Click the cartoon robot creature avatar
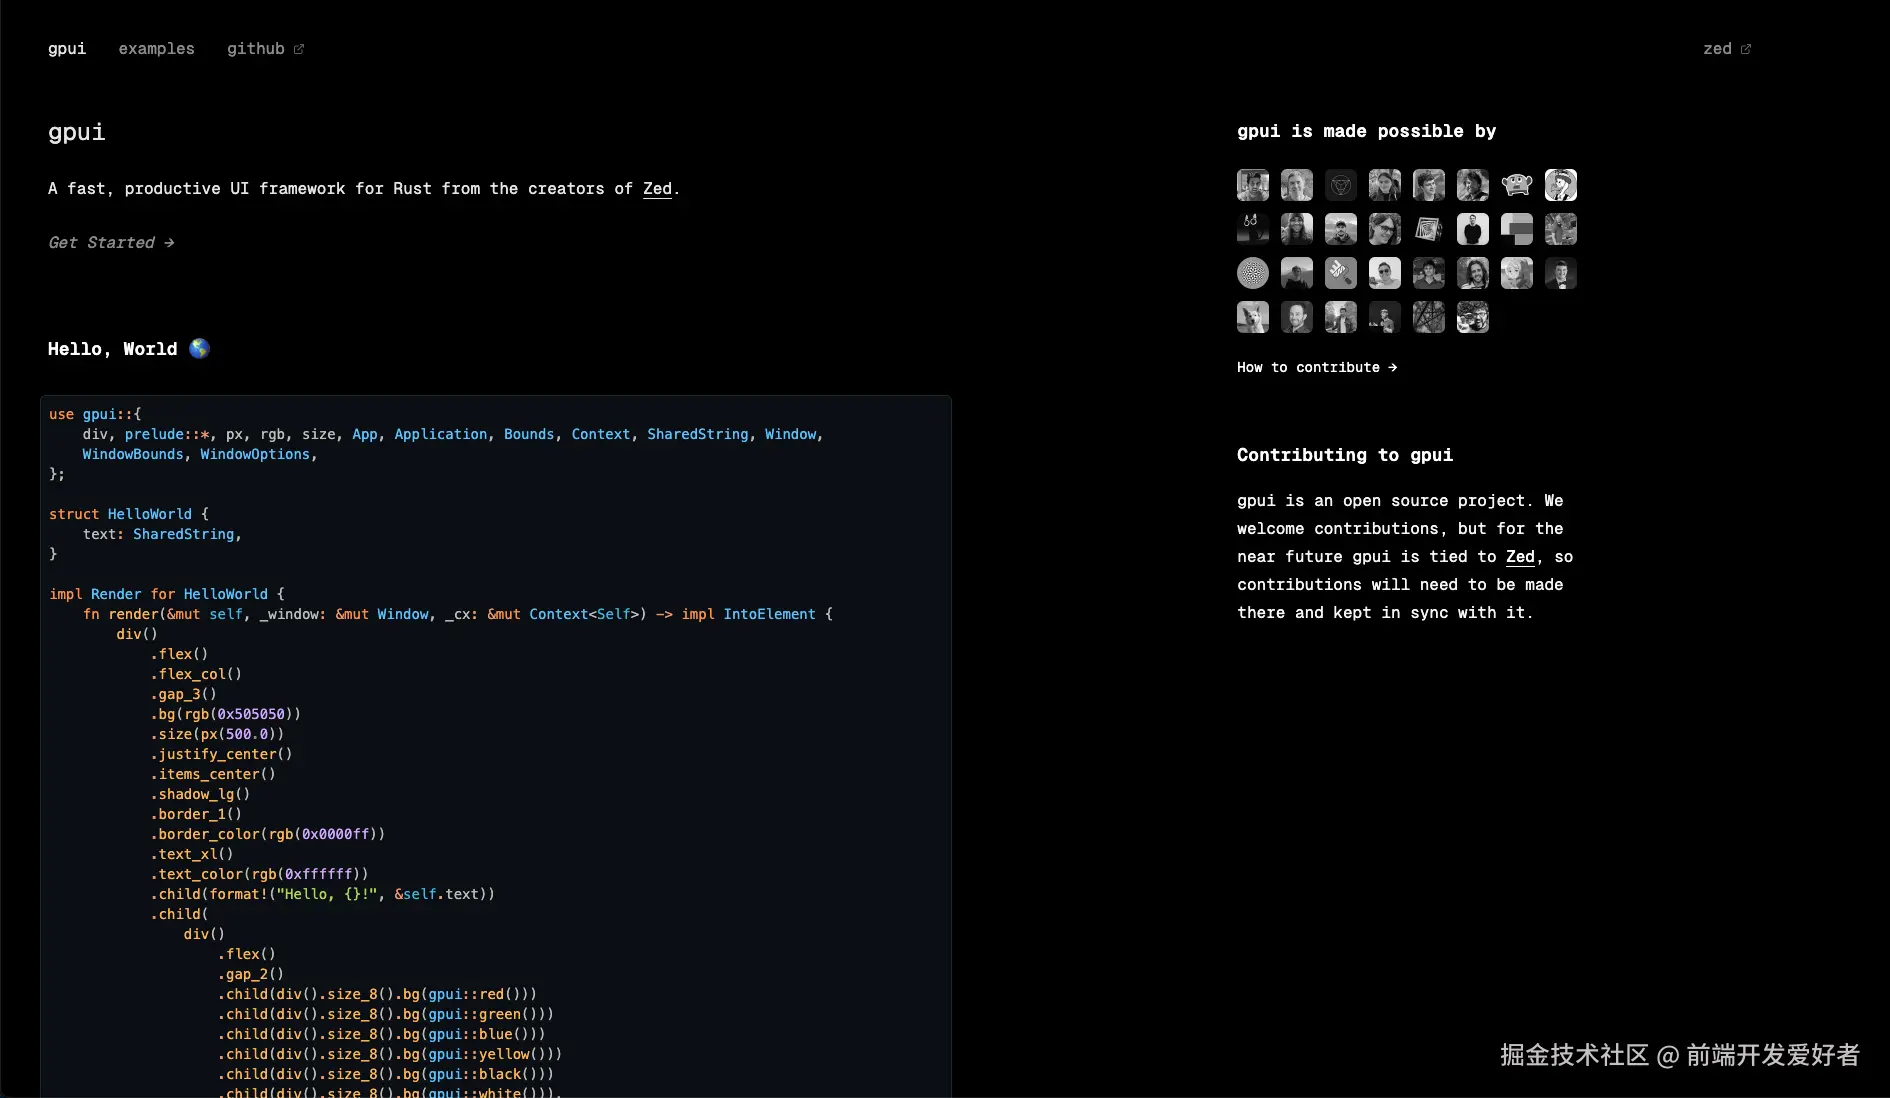Image resolution: width=1890 pixels, height=1098 pixels. click(x=1517, y=185)
